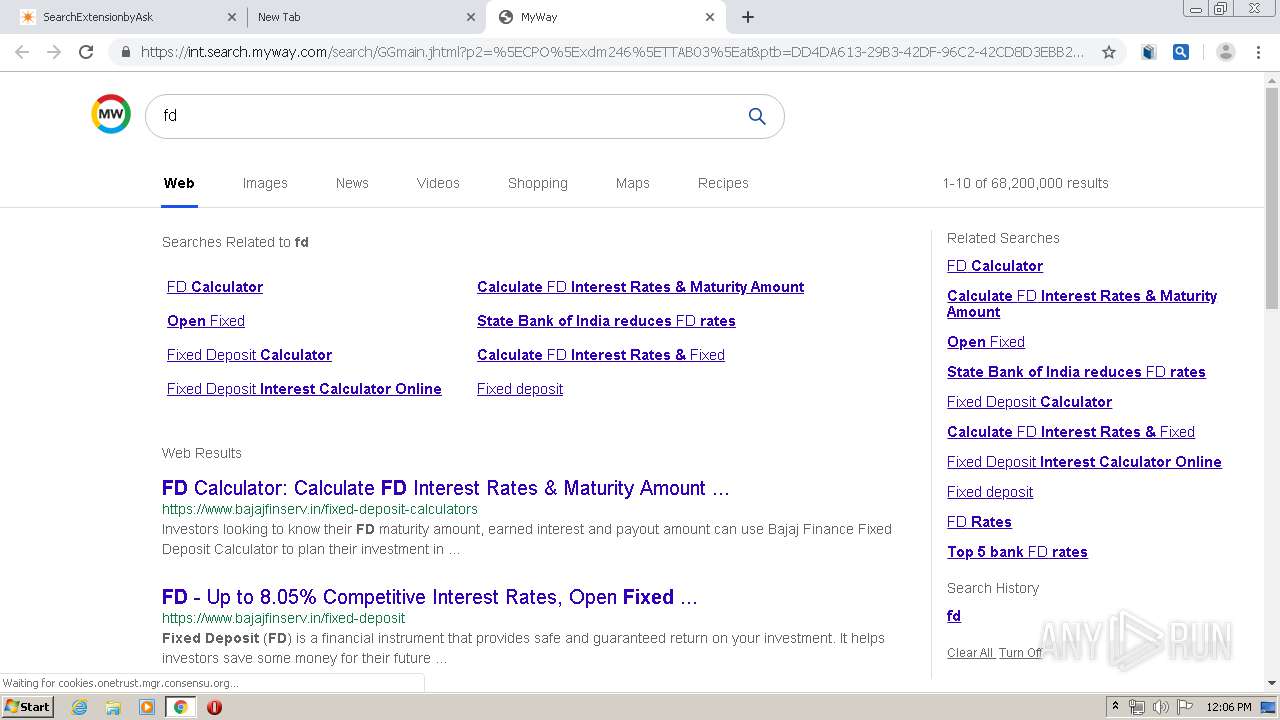Open the Windows Start menu
Screen dimensions: 1280x720
tap(27, 707)
